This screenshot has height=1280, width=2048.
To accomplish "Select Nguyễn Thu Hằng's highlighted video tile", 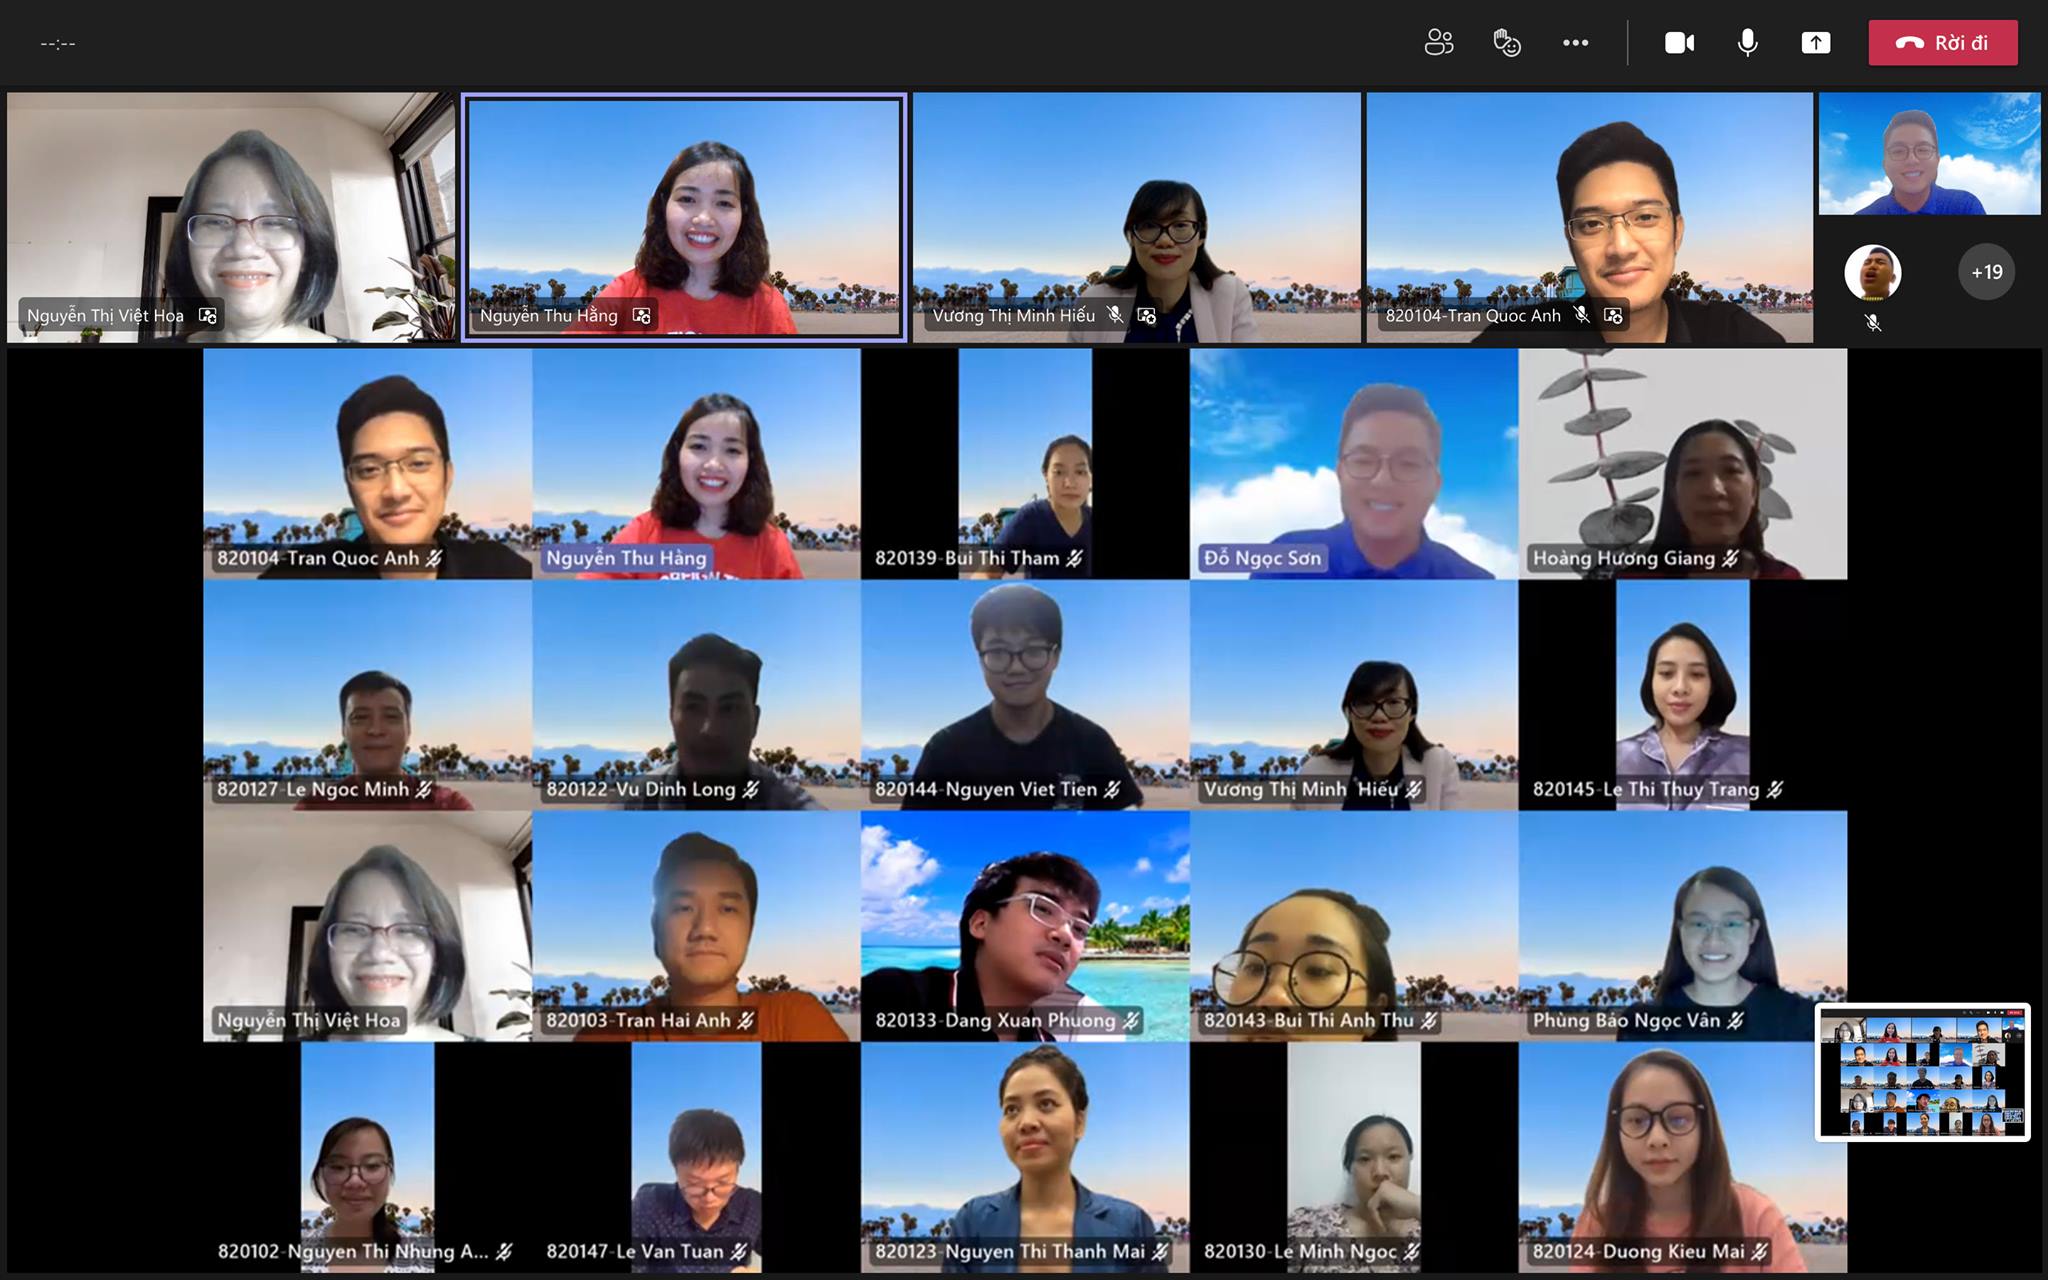I will pos(684,200).
